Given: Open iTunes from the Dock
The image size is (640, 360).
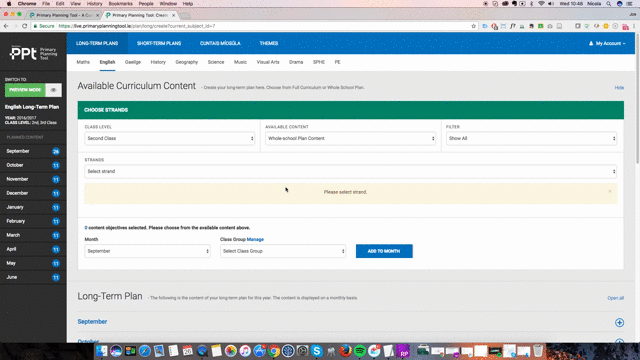Looking at the screenshot, I should tap(245, 351).
